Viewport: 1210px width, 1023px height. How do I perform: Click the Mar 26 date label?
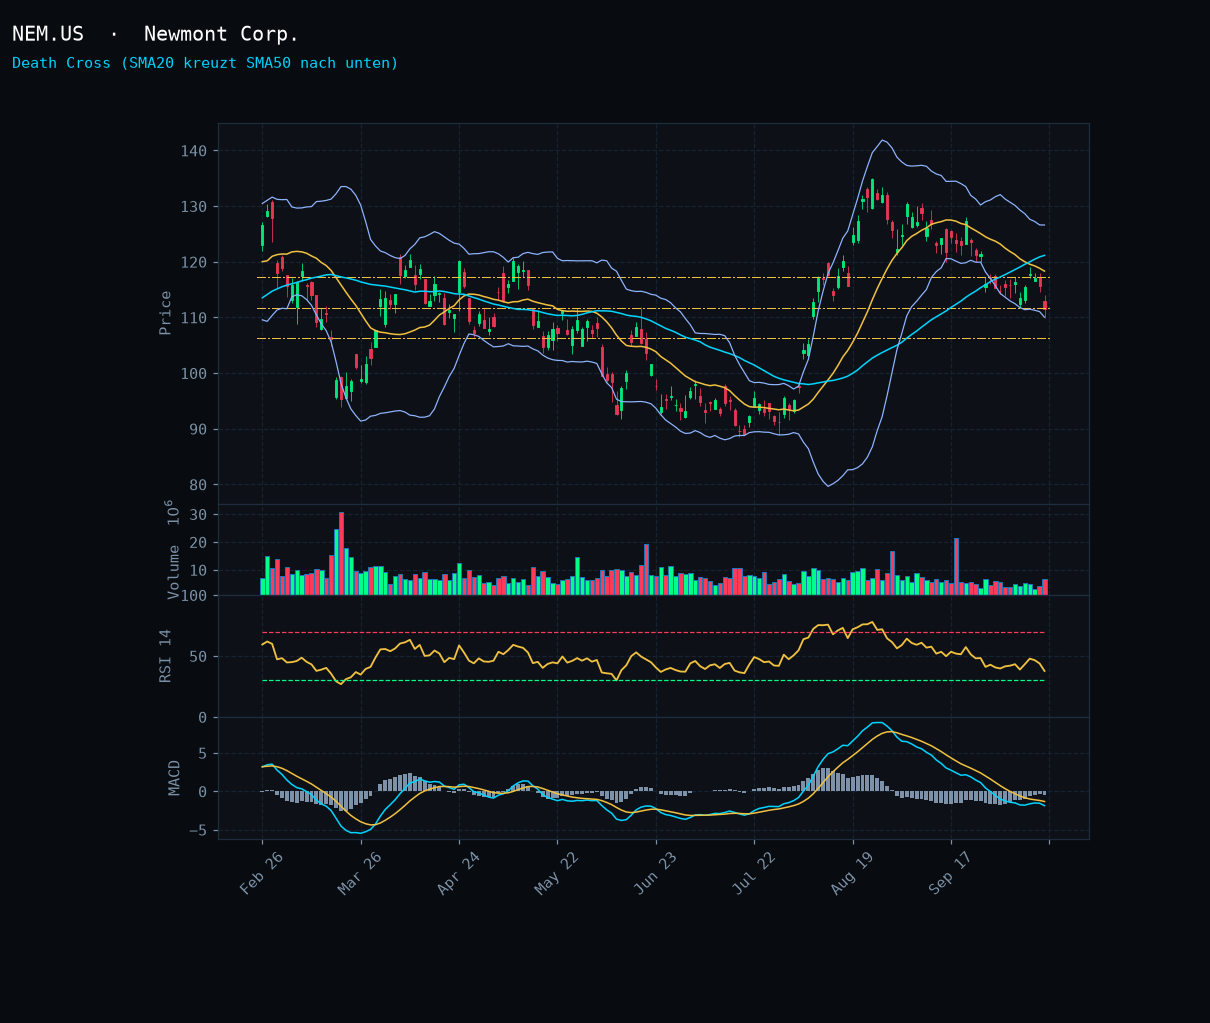359,873
